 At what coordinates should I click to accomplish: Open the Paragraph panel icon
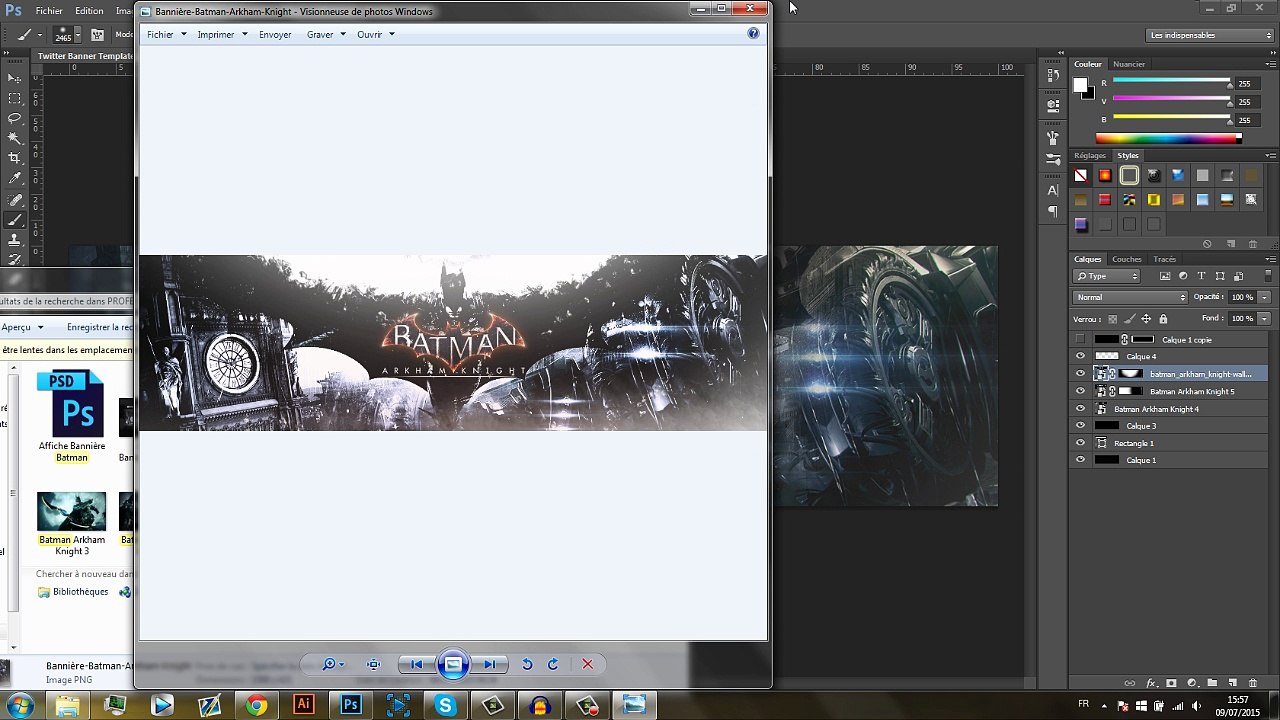point(1053,211)
